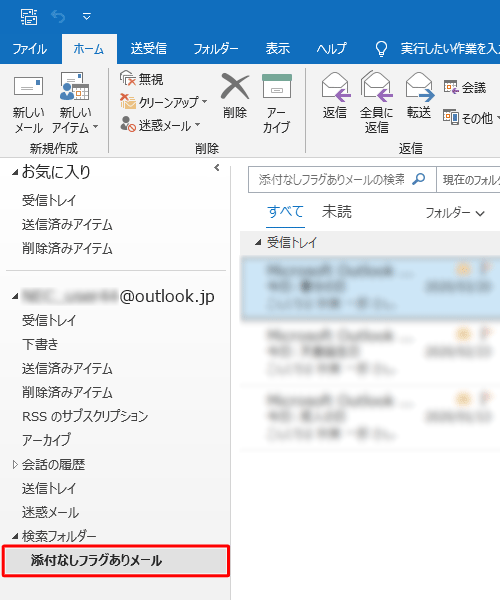Open the 迷惑メール junk menu
This screenshot has width=500, height=600.
[x=161, y=125]
